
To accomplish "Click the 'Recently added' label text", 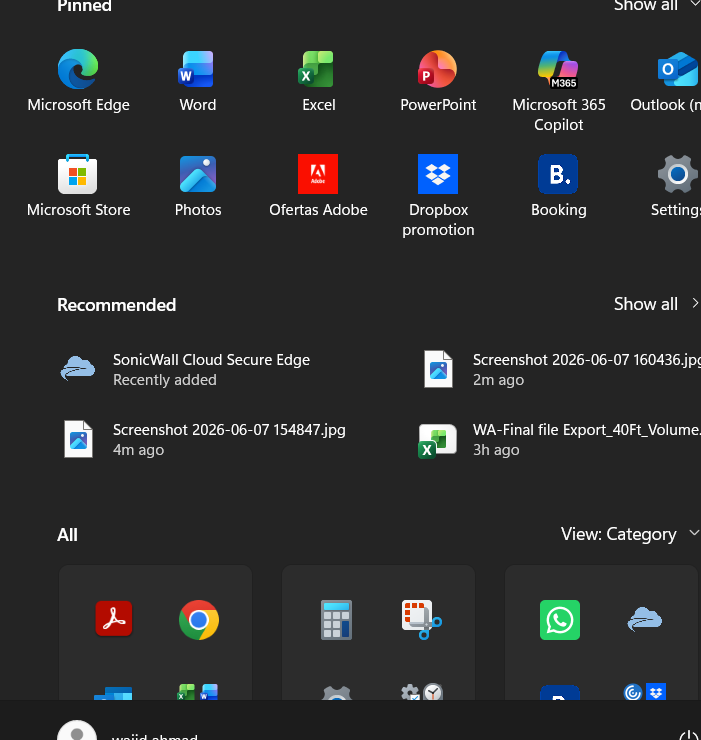I will (x=165, y=380).
